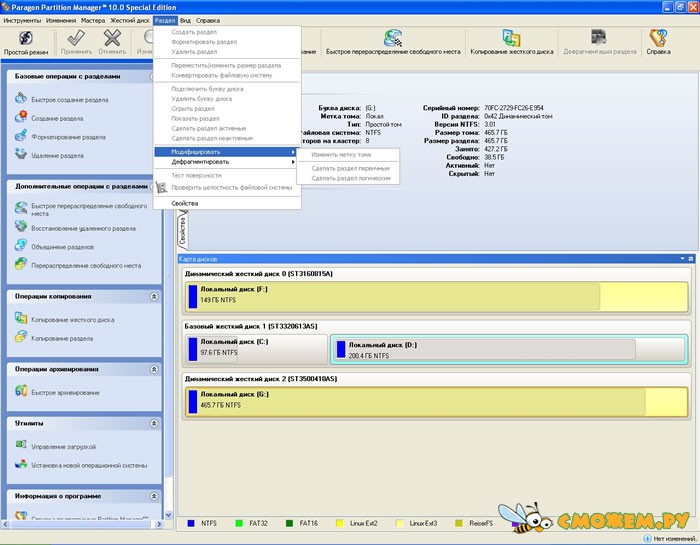Click Дефрагментация раздела toolbar icon

pos(599,38)
